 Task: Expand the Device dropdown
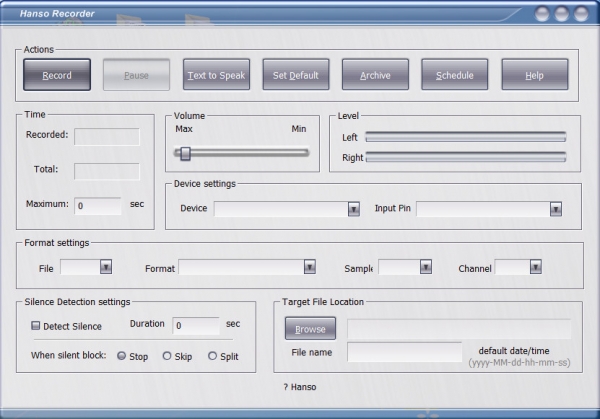click(x=354, y=209)
